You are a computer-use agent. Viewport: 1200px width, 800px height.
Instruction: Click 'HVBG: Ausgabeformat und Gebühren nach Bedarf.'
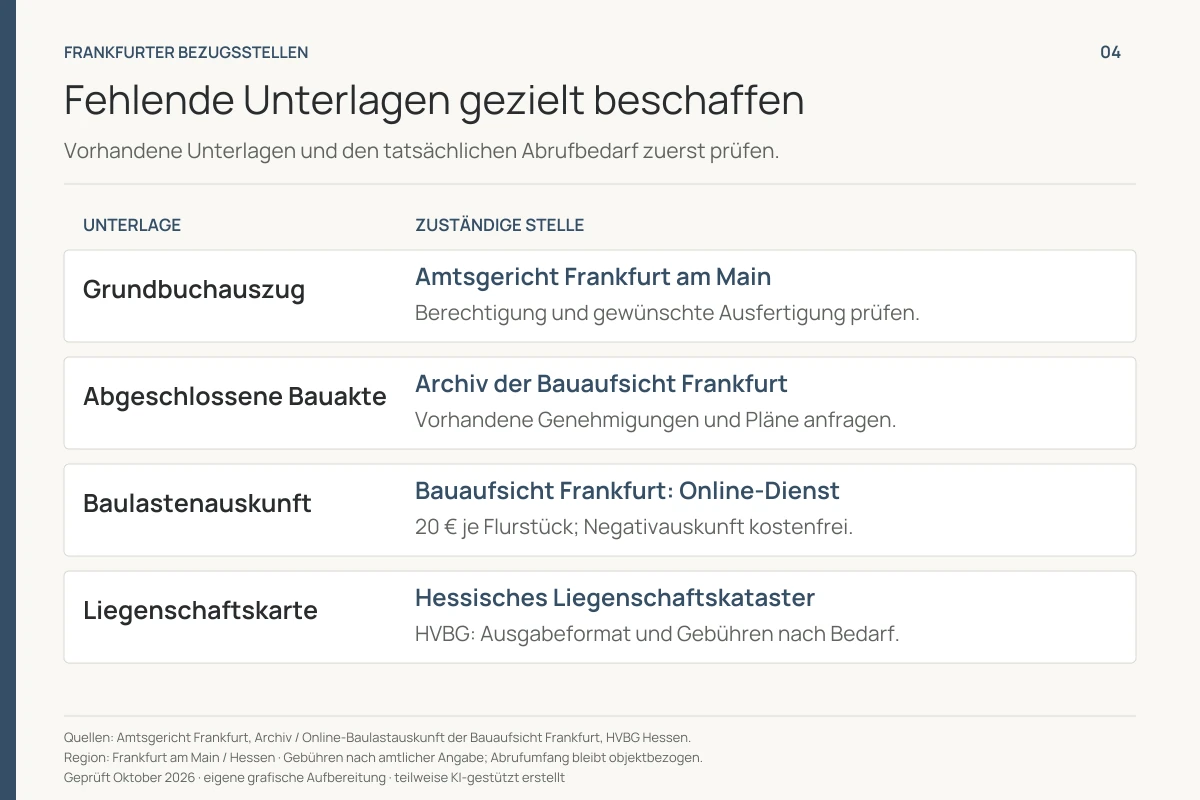coord(657,634)
